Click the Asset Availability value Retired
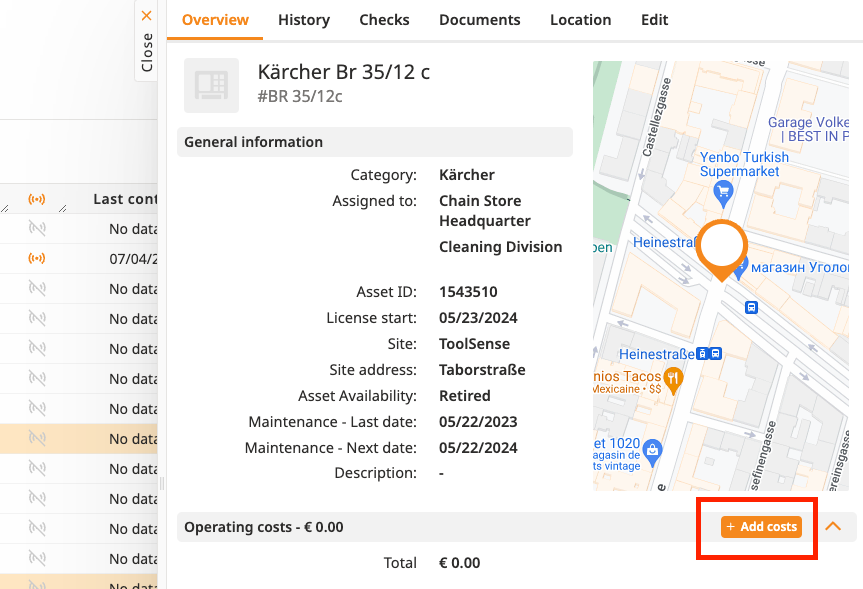Viewport: 863px width, 589px height. point(465,396)
